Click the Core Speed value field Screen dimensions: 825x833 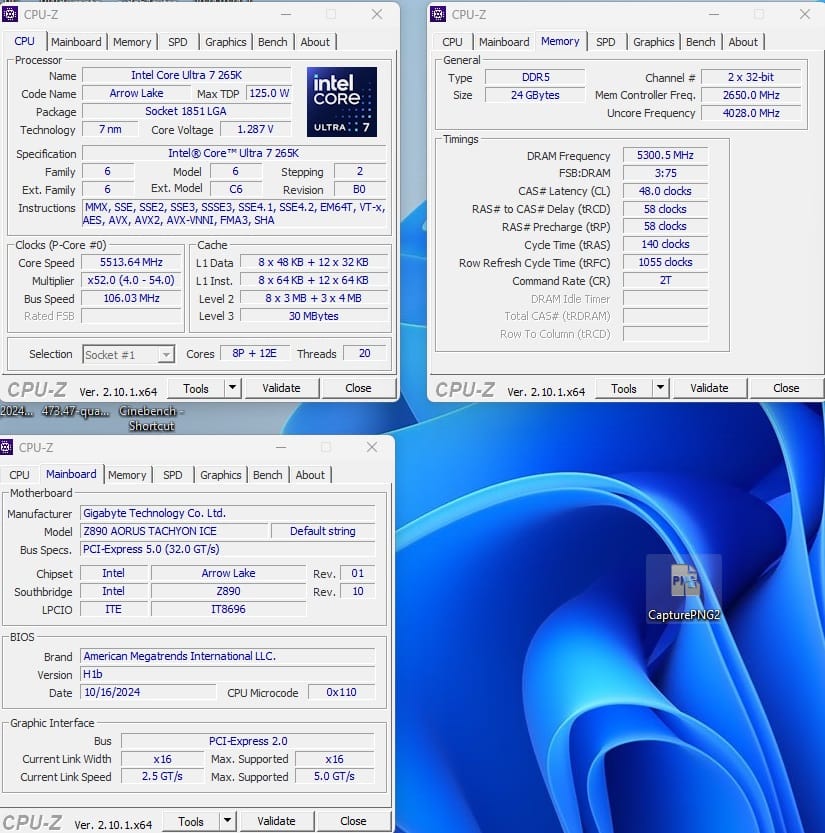point(131,263)
